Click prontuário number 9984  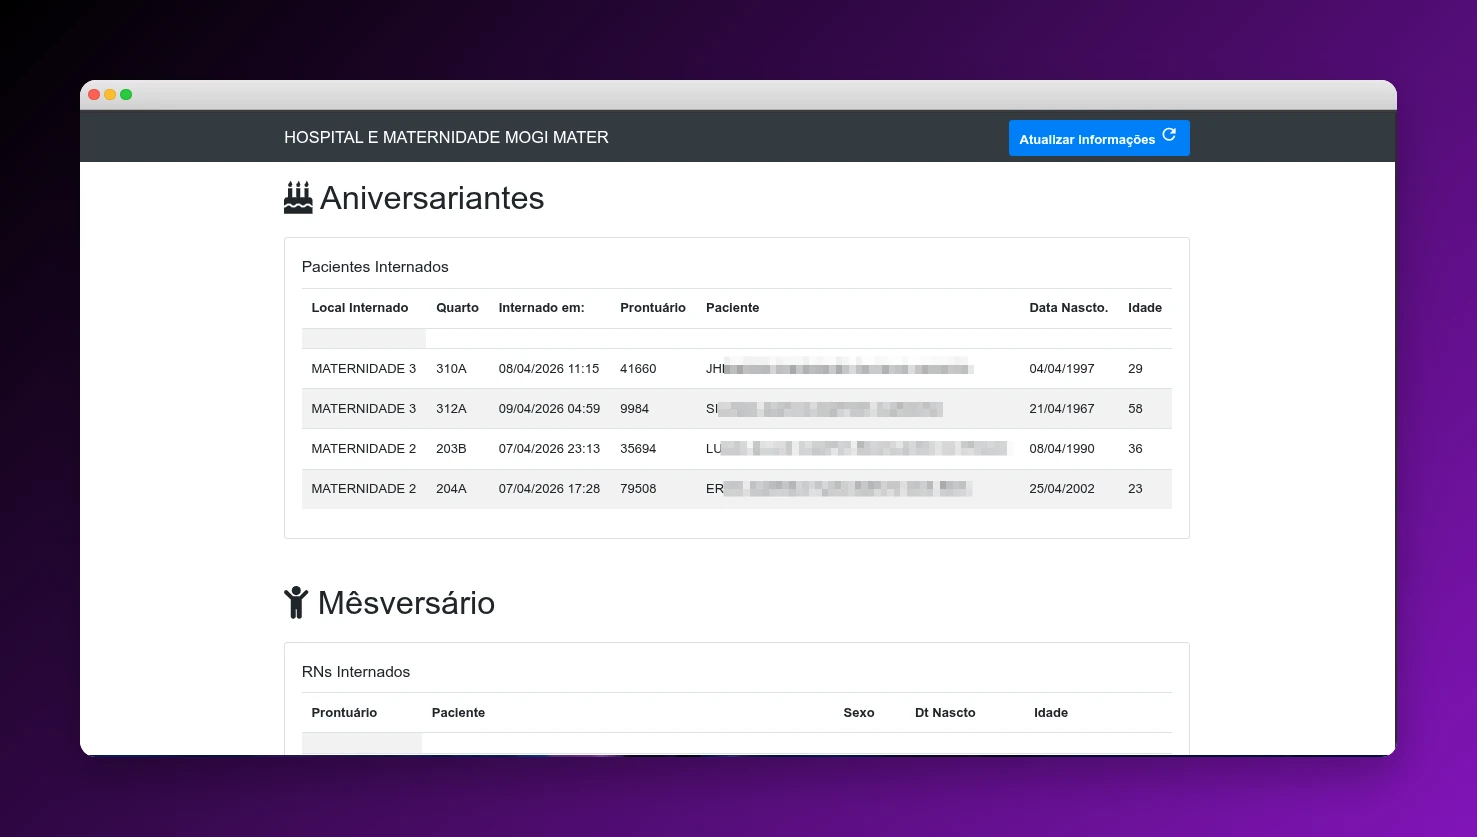pyautogui.click(x=634, y=409)
